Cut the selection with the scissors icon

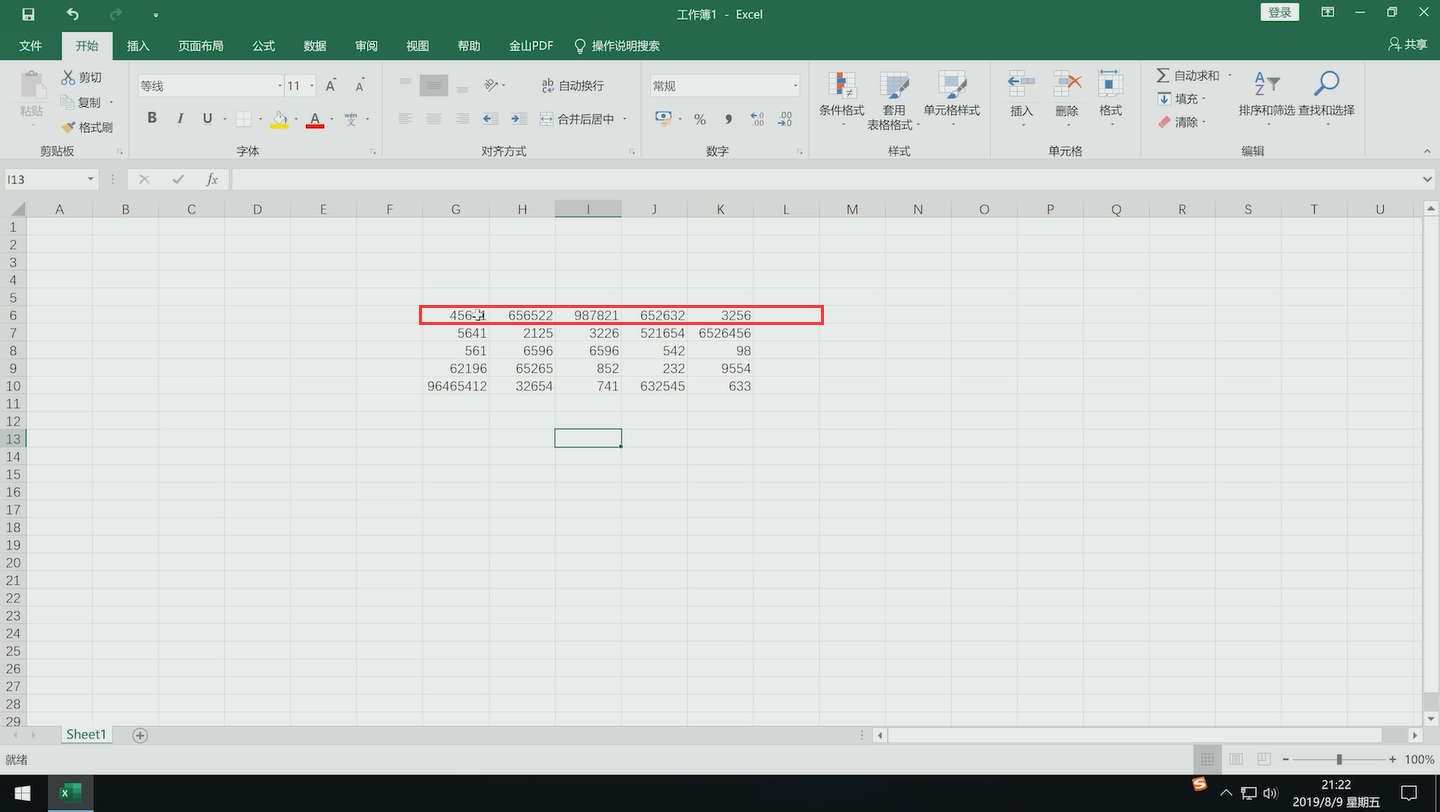(82, 77)
